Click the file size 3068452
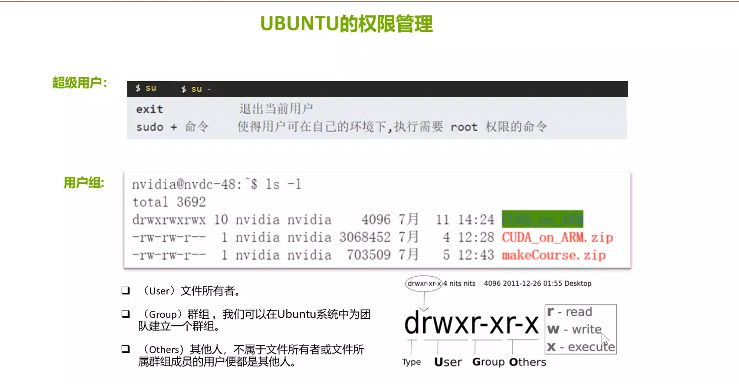Screen dimensions: 739x384 coord(365,237)
